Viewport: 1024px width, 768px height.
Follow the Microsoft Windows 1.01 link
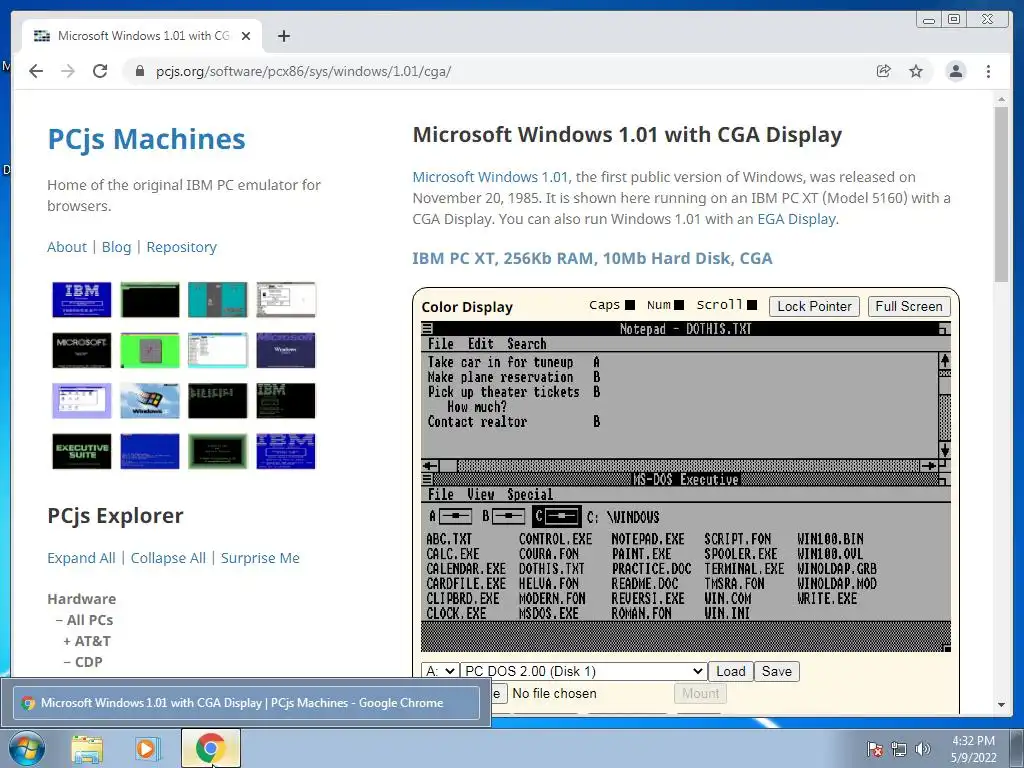click(x=490, y=177)
